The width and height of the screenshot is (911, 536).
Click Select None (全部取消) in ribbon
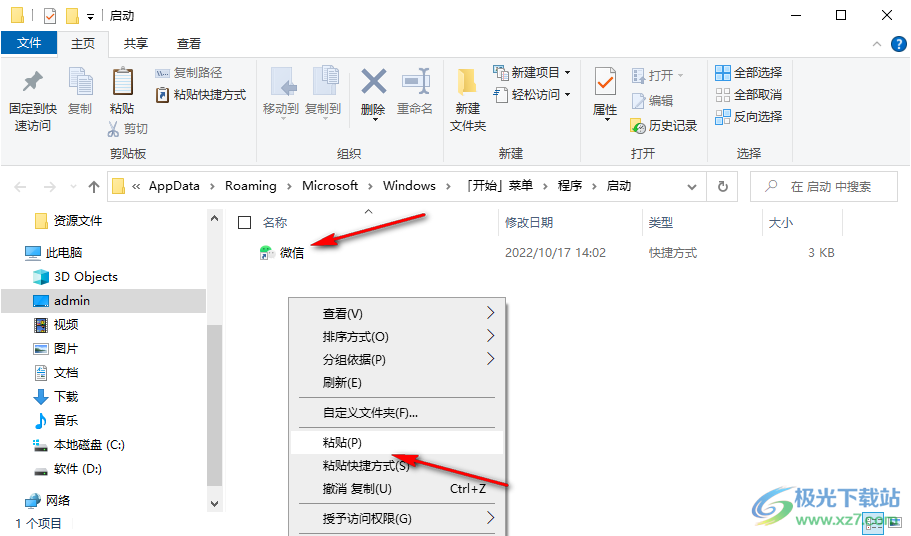(x=749, y=95)
